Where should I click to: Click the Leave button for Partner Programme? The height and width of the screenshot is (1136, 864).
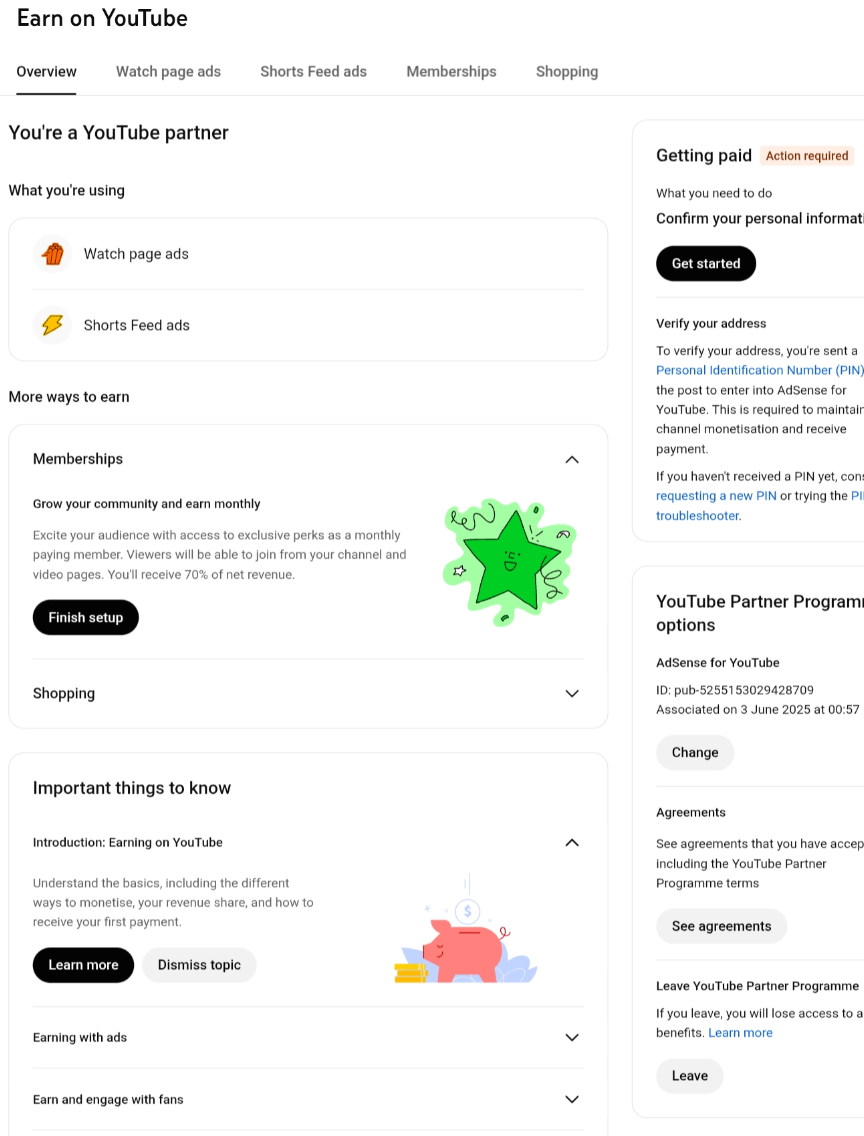pyautogui.click(x=690, y=1076)
